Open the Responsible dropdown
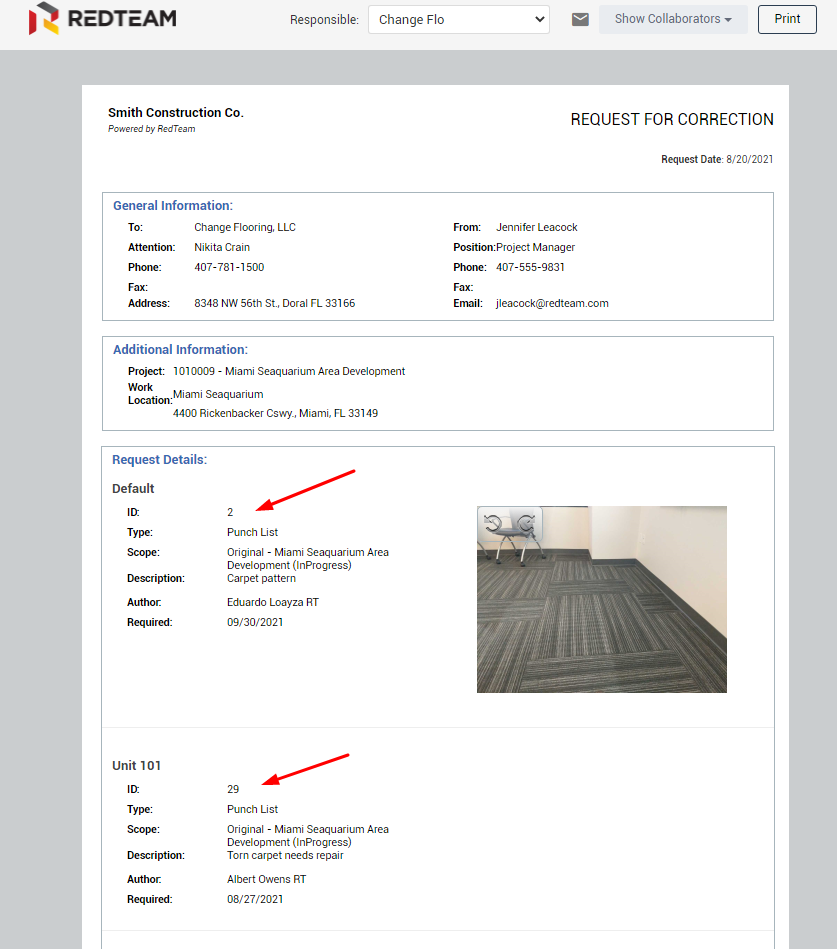837x949 pixels. tap(458, 19)
